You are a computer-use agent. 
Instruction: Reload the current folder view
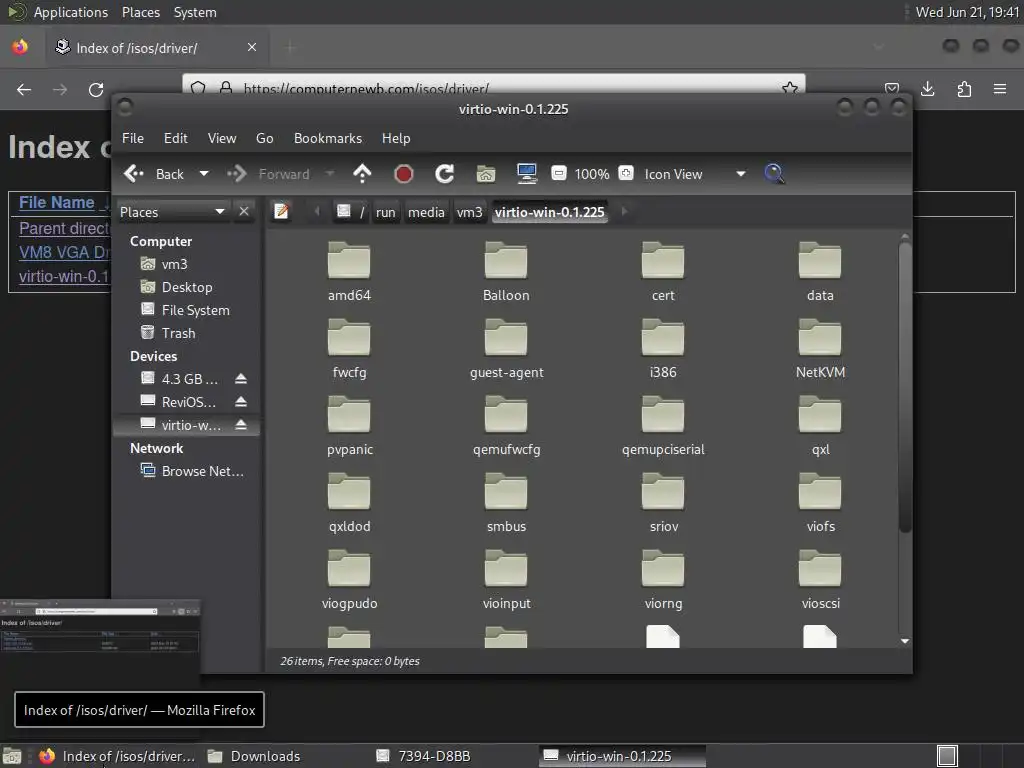point(445,174)
